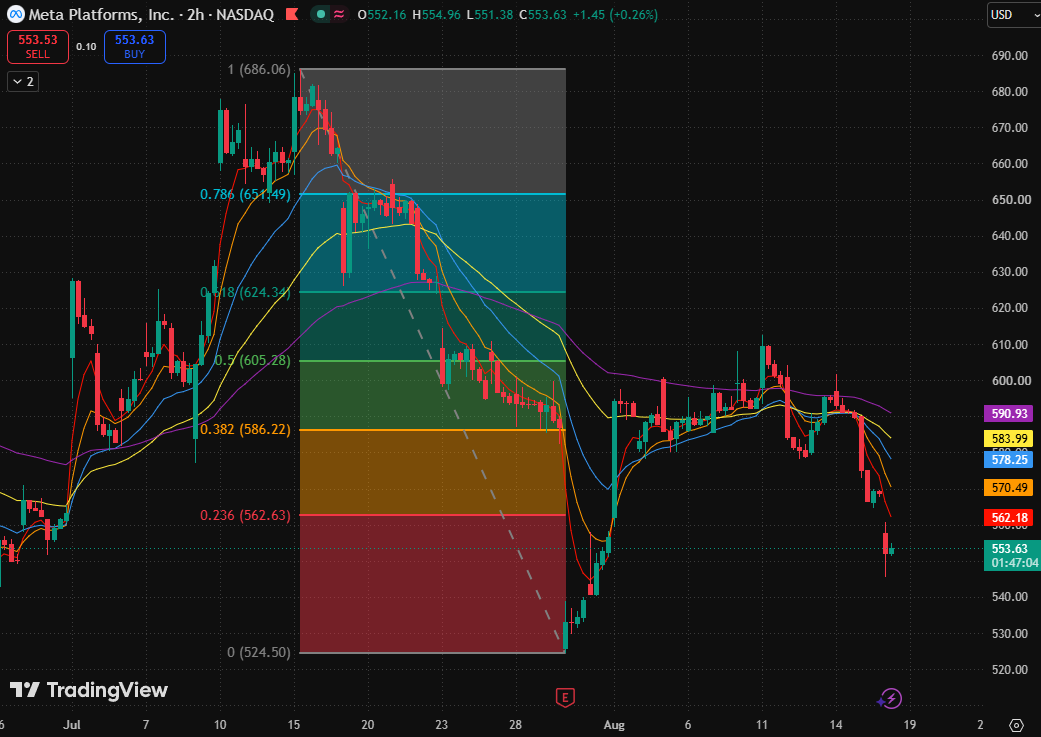Click the Meta Platforms logo icon

click(15, 14)
